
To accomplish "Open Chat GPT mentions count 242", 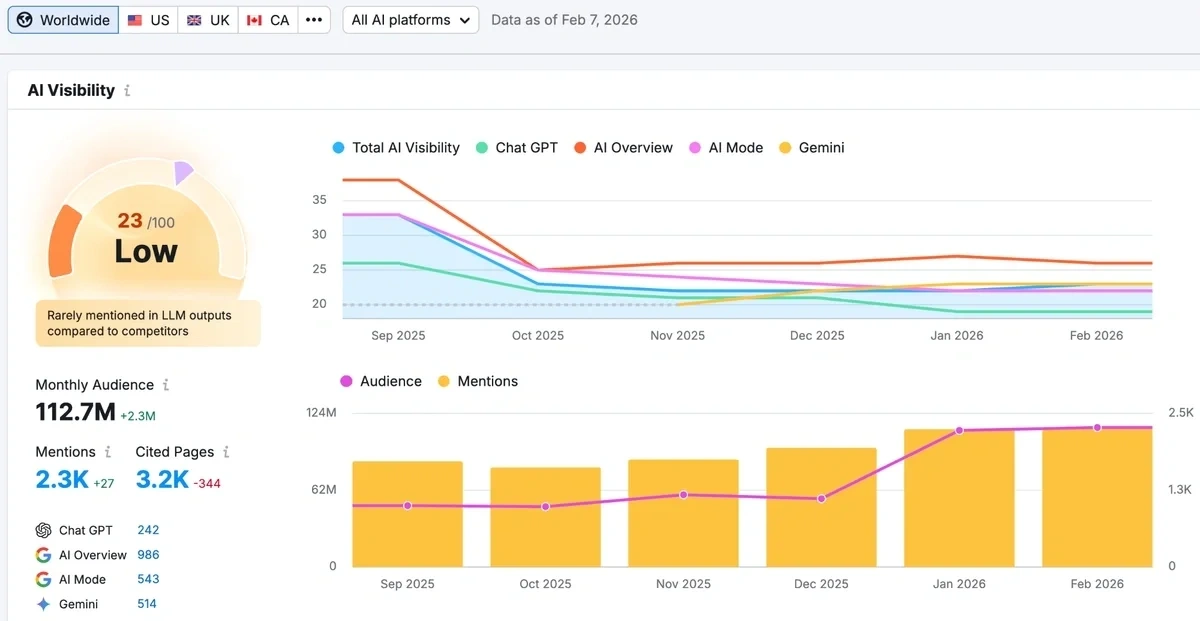I will [148, 530].
